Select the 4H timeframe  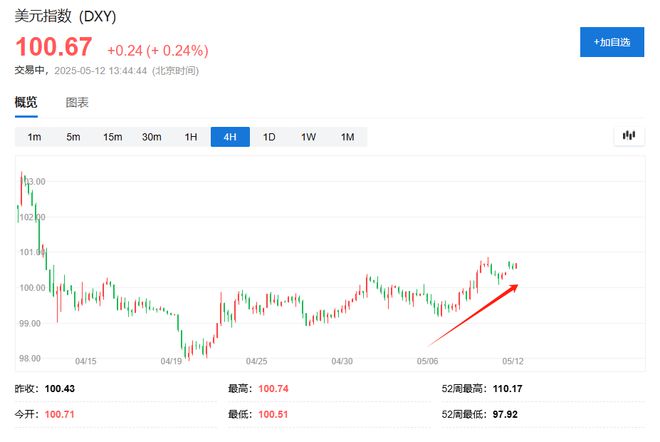230,137
